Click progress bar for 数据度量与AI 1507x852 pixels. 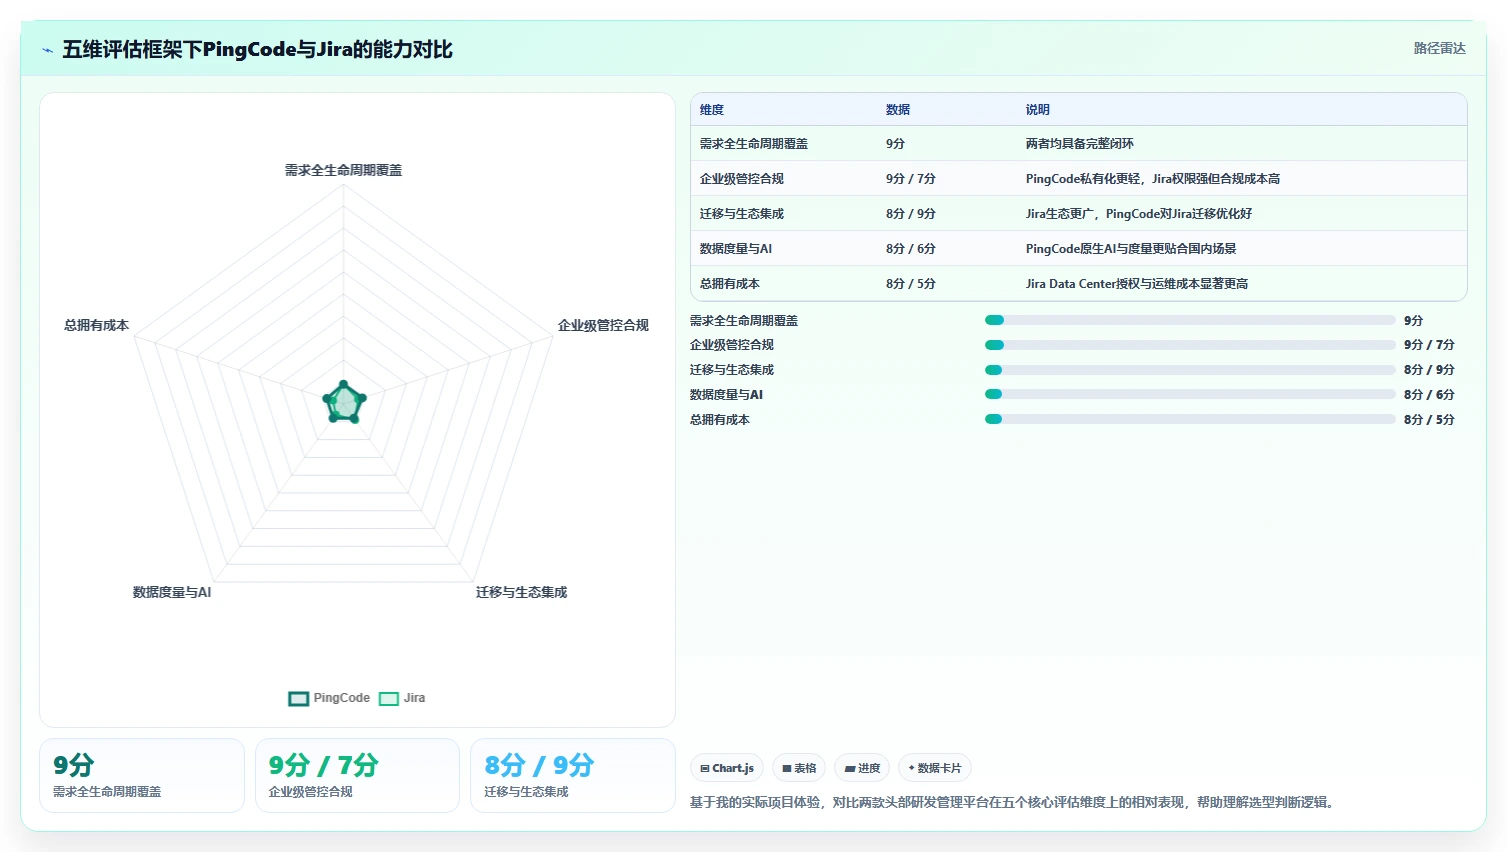(x=1190, y=395)
